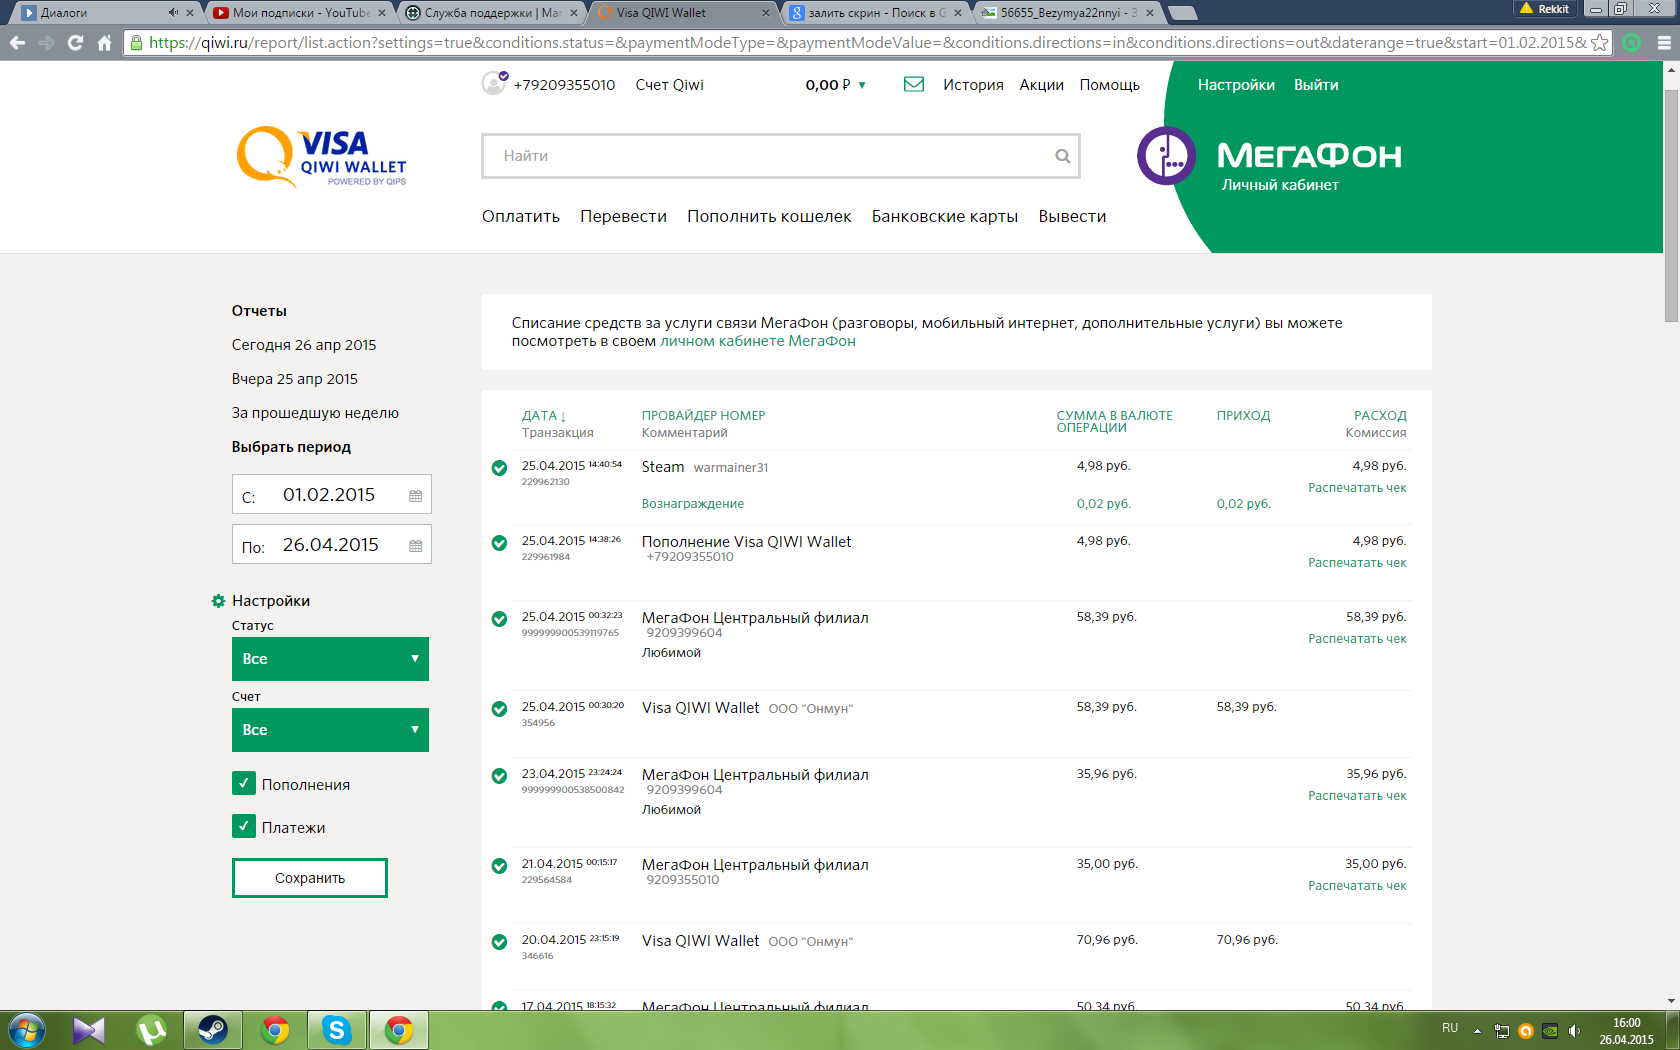Expand the Статус dropdown showing Все
The height and width of the screenshot is (1050, 1680).
tap(330, 659)
